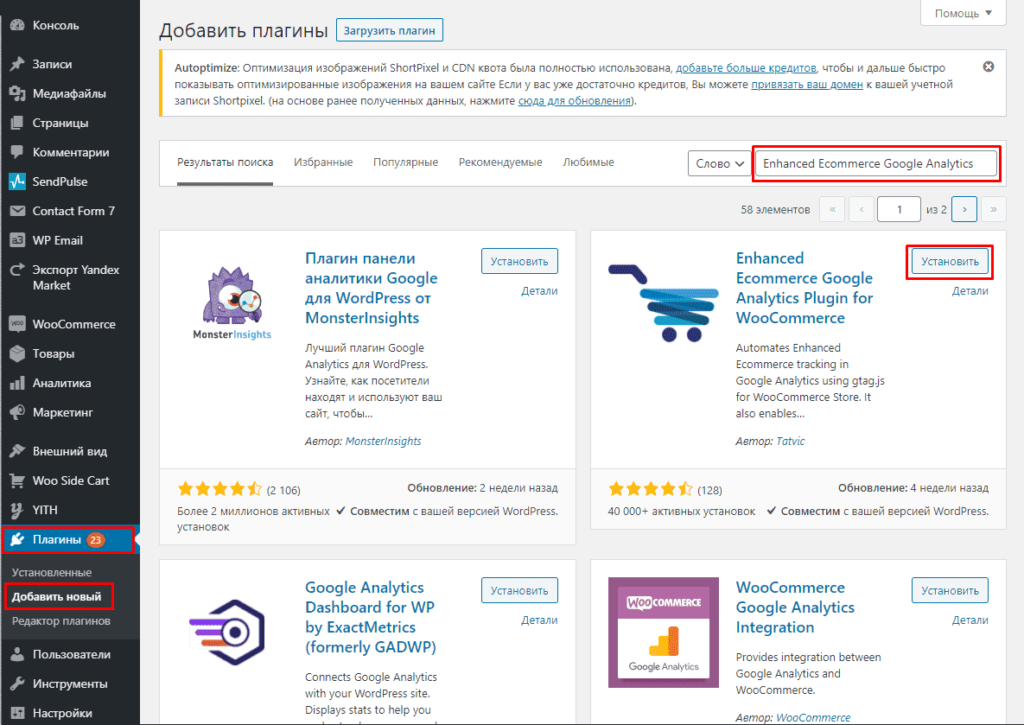The image size is (1024, 725).
Task: Go to the next results page
Action: point(964,210)
